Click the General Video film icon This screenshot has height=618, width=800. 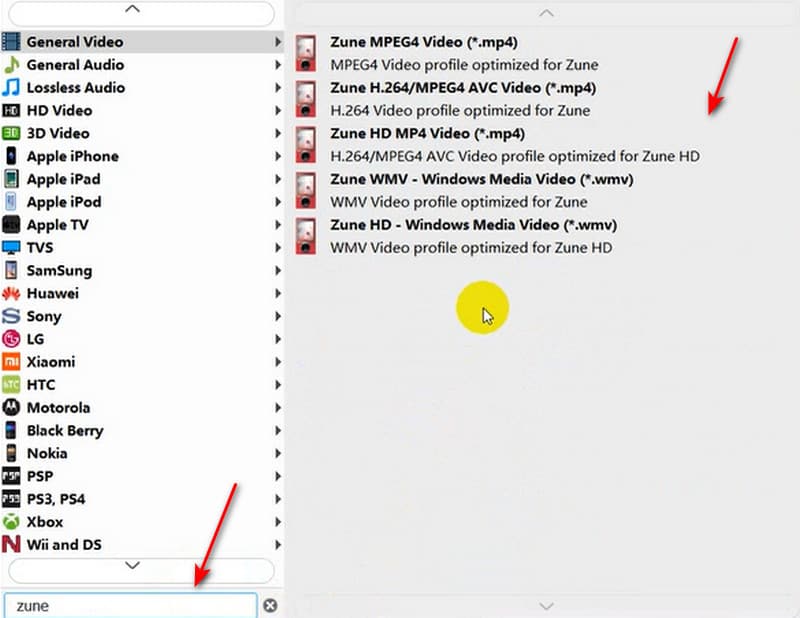[x=11, y=42]
